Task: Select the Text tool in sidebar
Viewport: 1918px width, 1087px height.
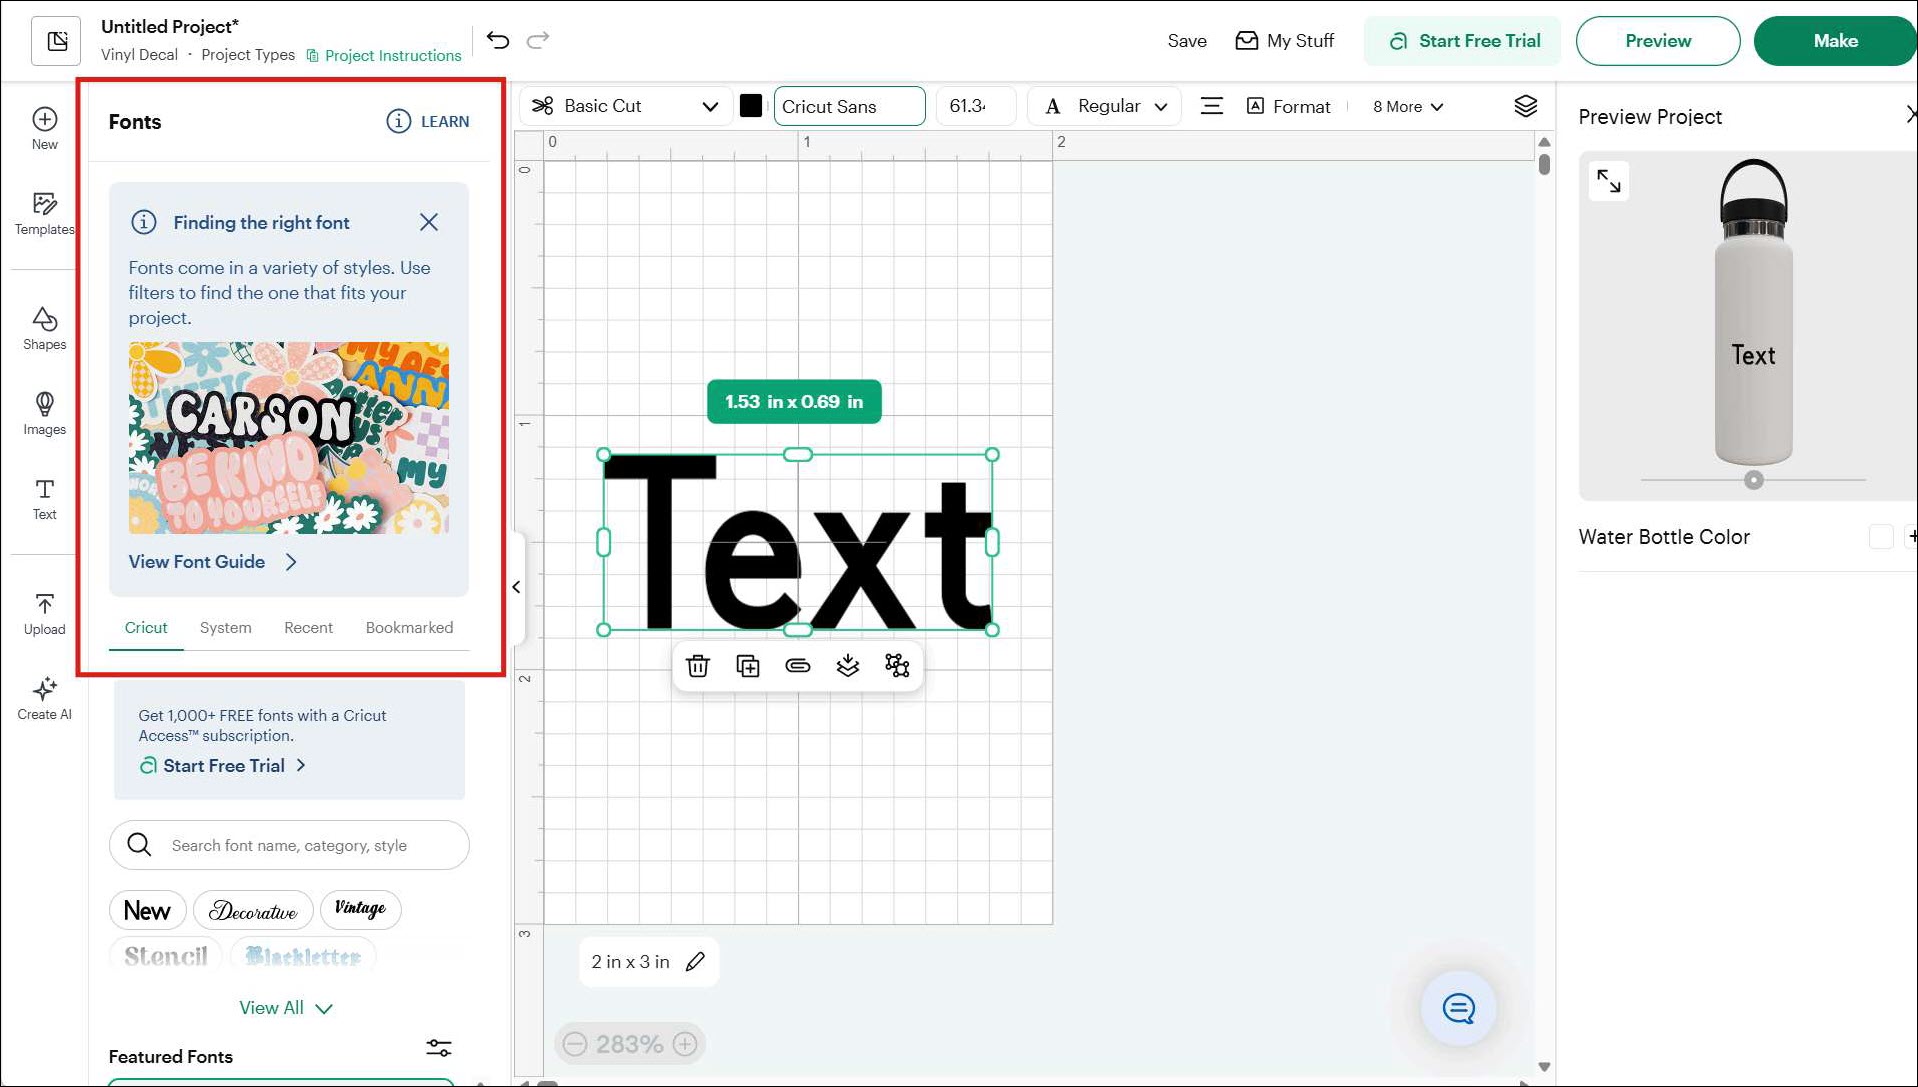Action: 45,499
